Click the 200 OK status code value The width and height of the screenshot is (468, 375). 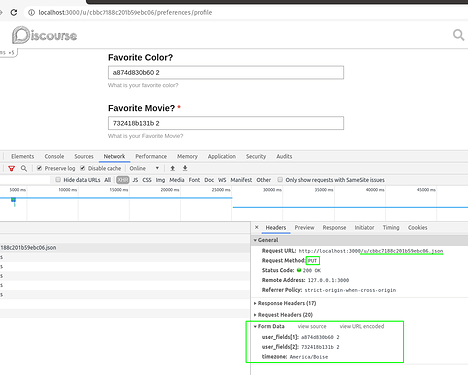(x=312, y=270)
